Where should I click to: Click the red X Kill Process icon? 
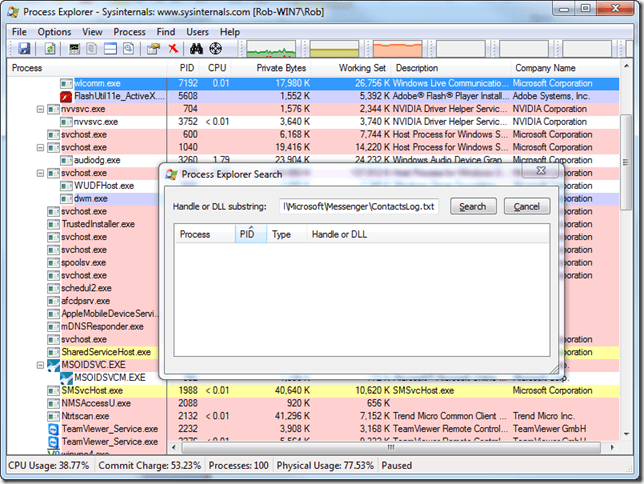point(173,48)
